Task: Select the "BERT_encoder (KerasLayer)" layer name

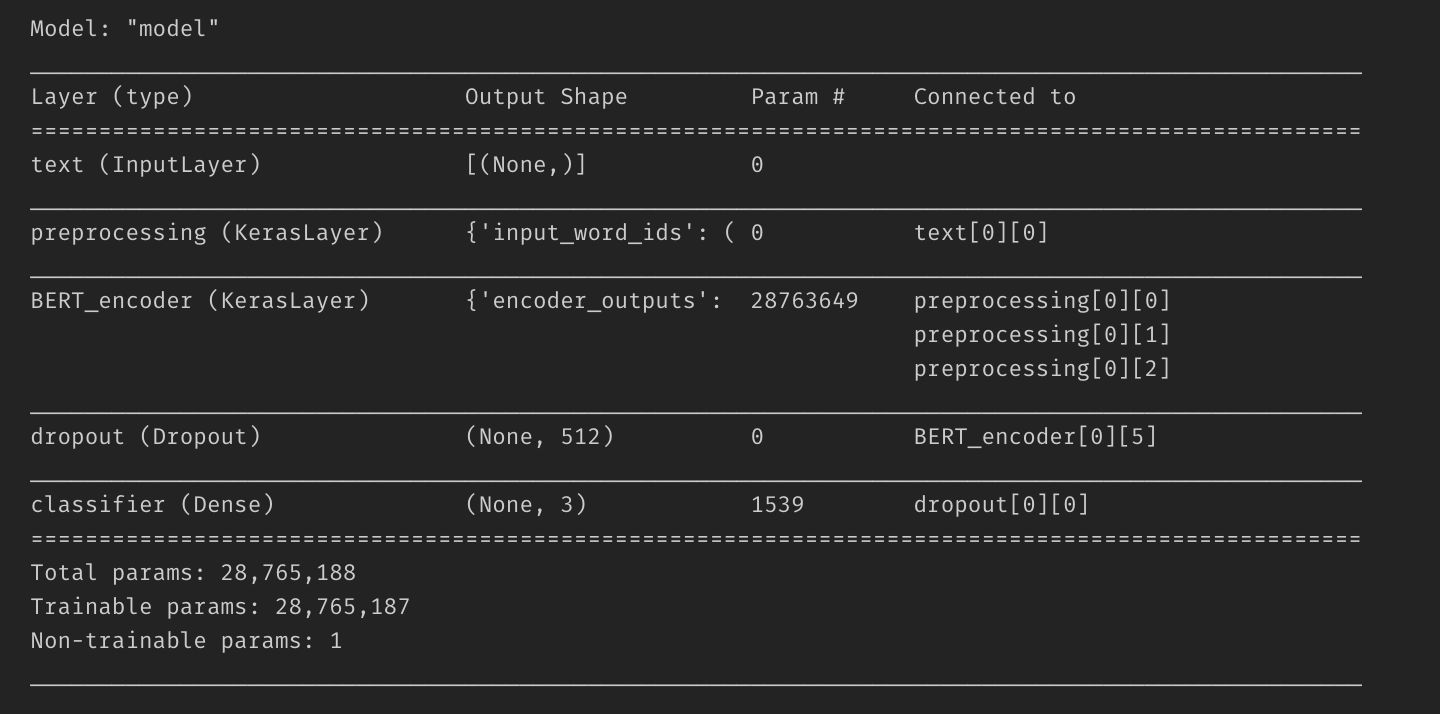Action: (200, 301)
